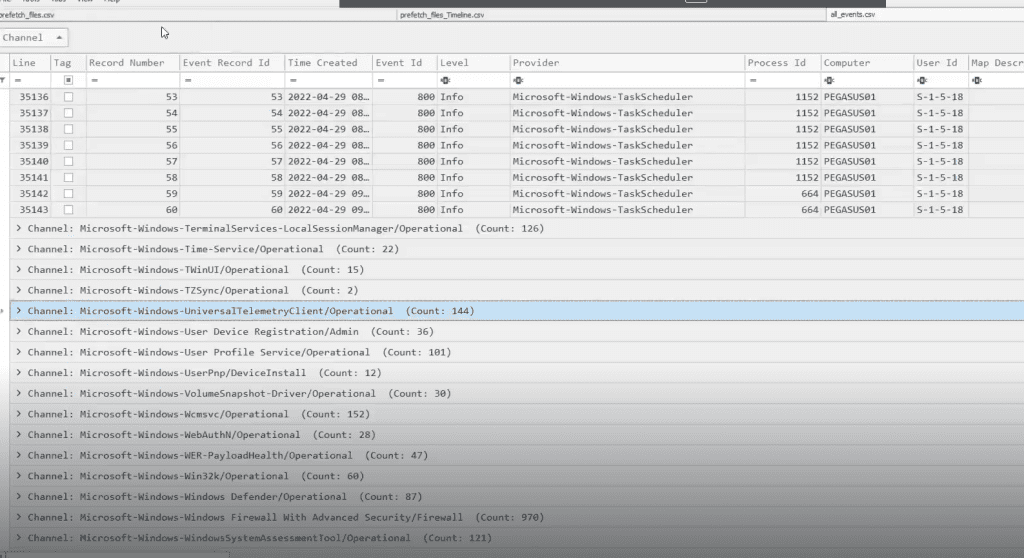
Task: Click the funnel icon at the filter row's left edge
Action: point(3,80)
